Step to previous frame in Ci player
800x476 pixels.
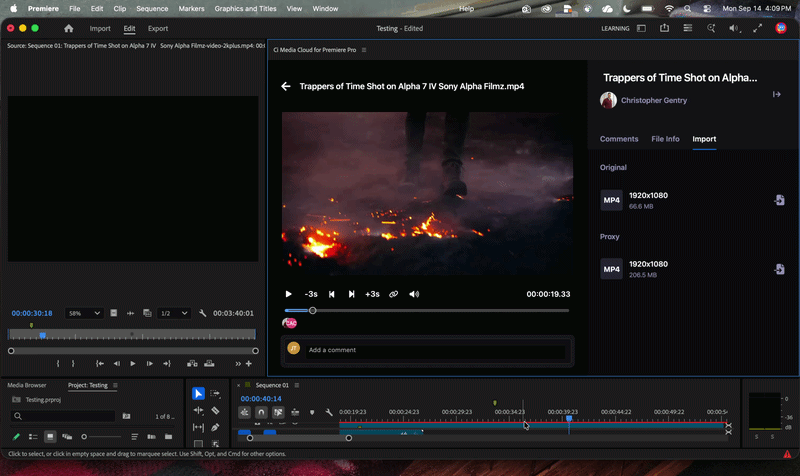click(331, 294)
